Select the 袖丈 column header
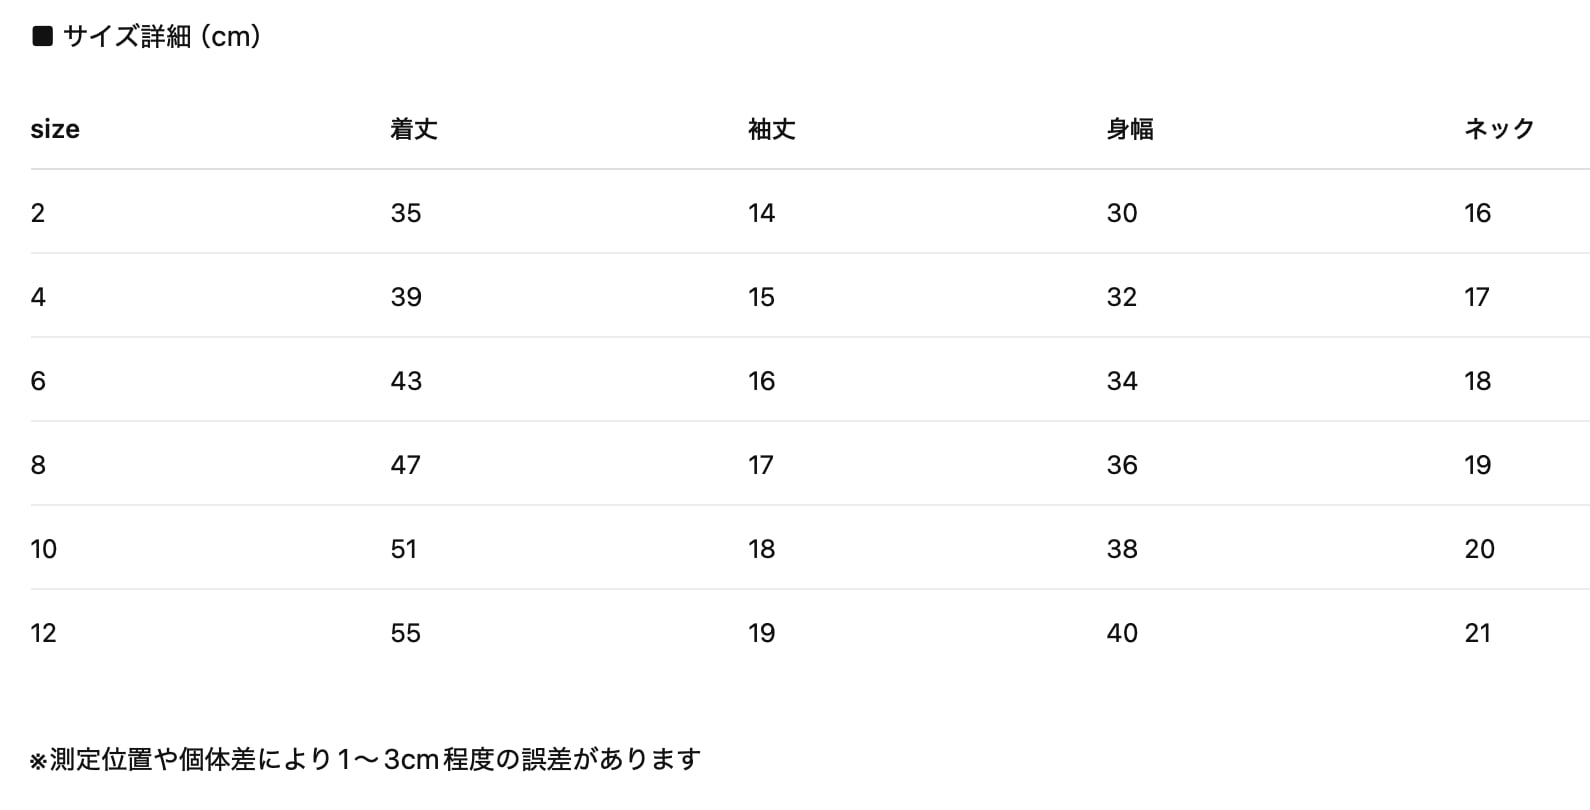The height and width of the screenshot is (810, 1590). (771, 129)
